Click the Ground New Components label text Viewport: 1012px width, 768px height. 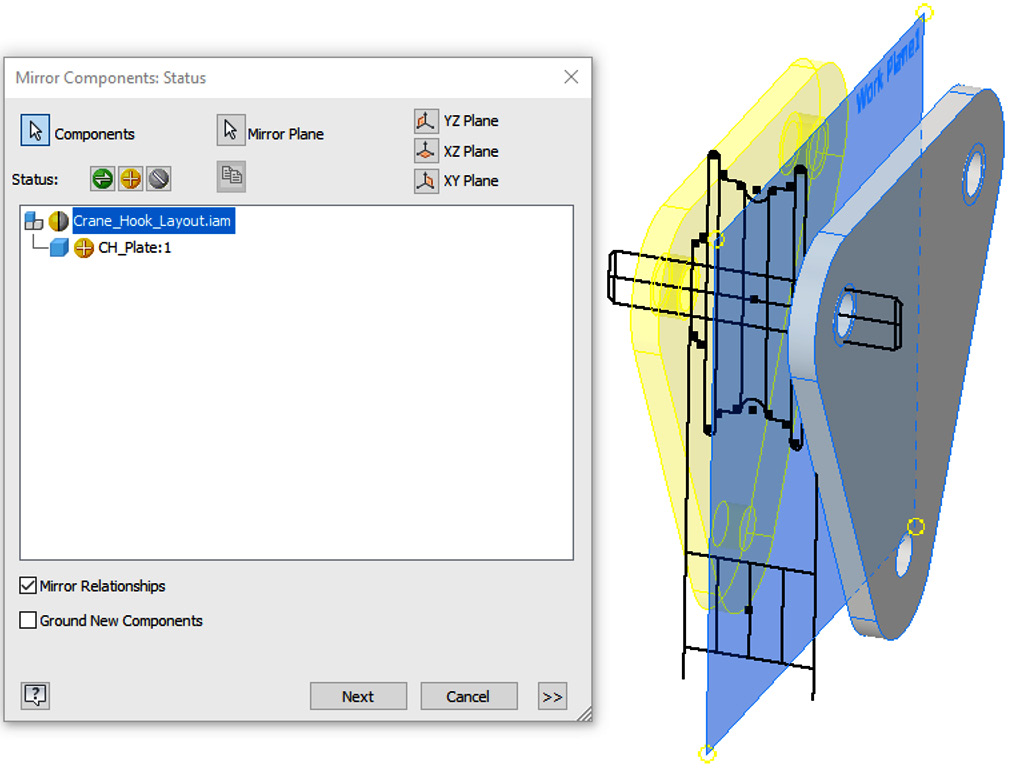pos(121,621)
